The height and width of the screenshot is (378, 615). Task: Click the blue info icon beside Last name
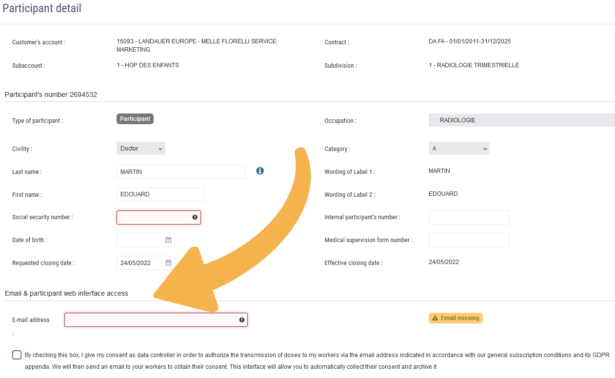pyautogui.click(x=260, y=171)
